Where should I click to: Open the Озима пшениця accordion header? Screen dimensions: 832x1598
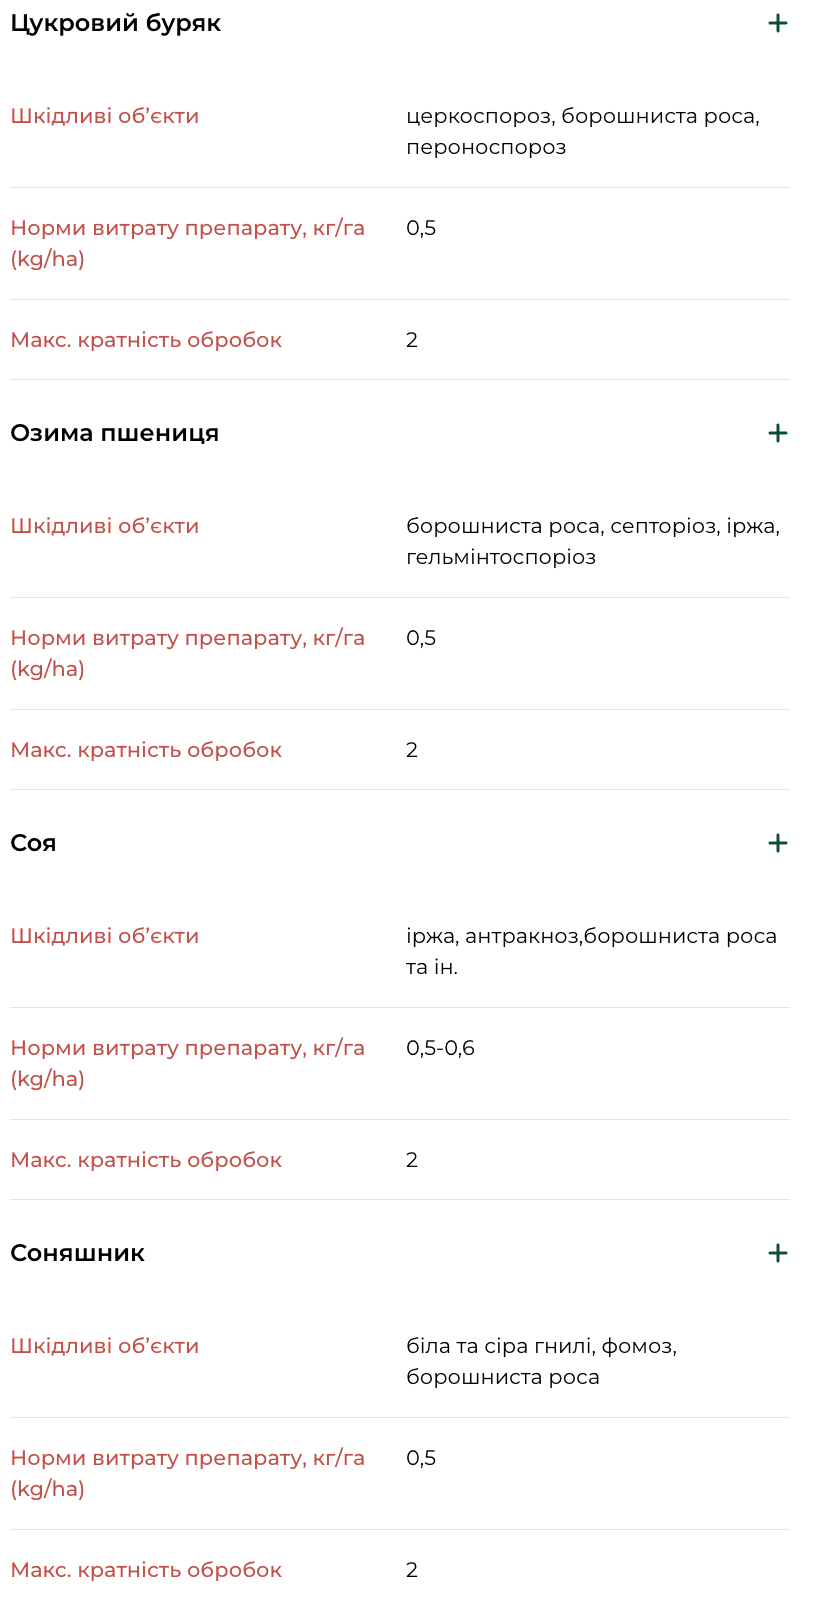115,433
